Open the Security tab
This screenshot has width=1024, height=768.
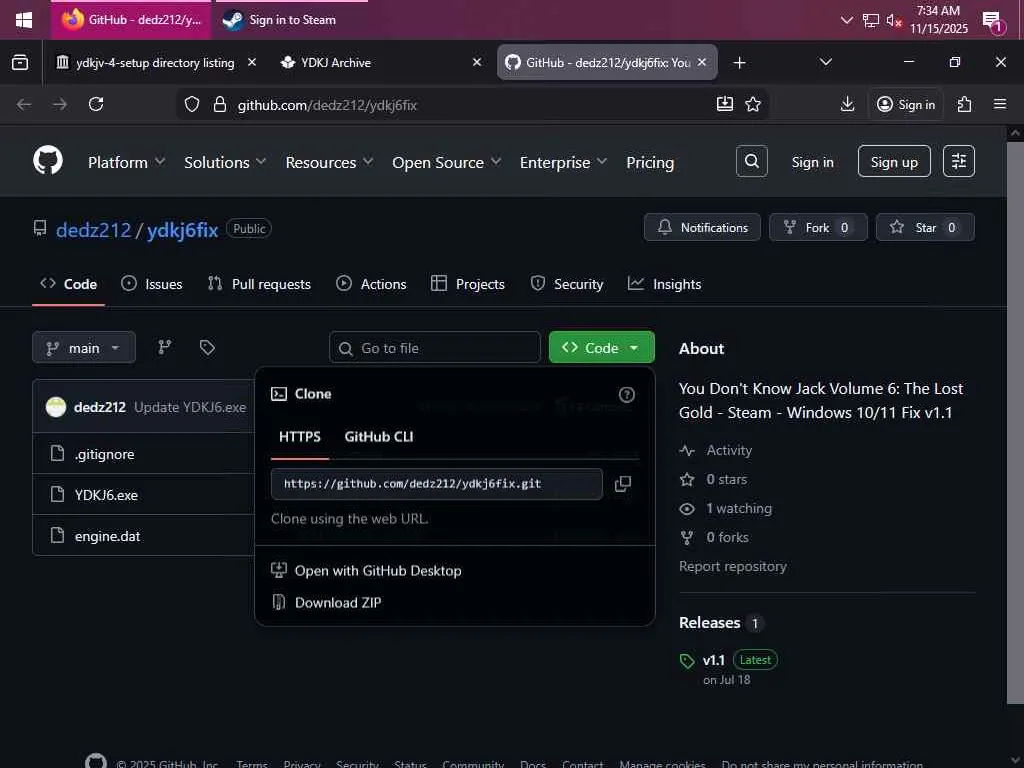click(x=567, y=284)
